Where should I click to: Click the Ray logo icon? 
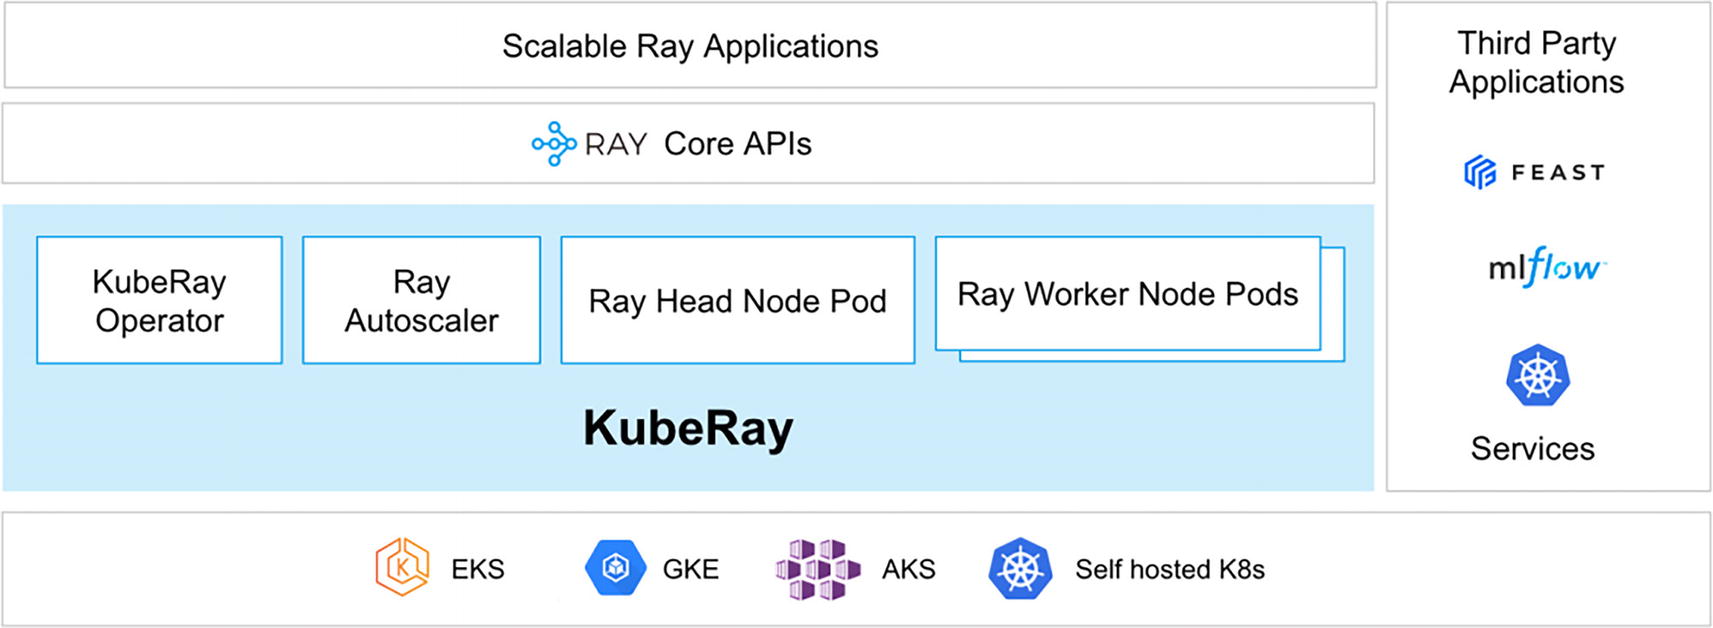coord(554,144)
